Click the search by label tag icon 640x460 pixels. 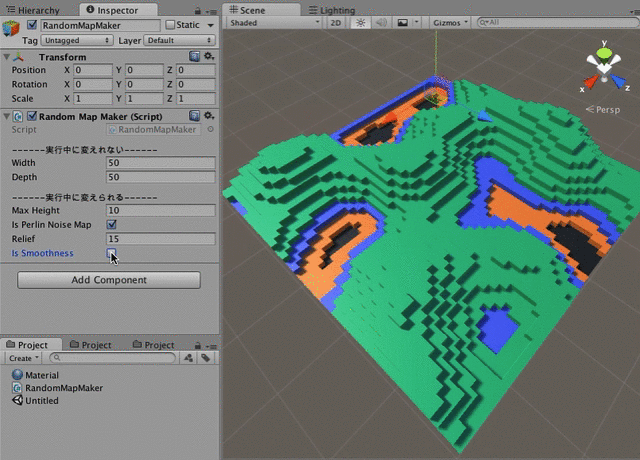point(205,358)
